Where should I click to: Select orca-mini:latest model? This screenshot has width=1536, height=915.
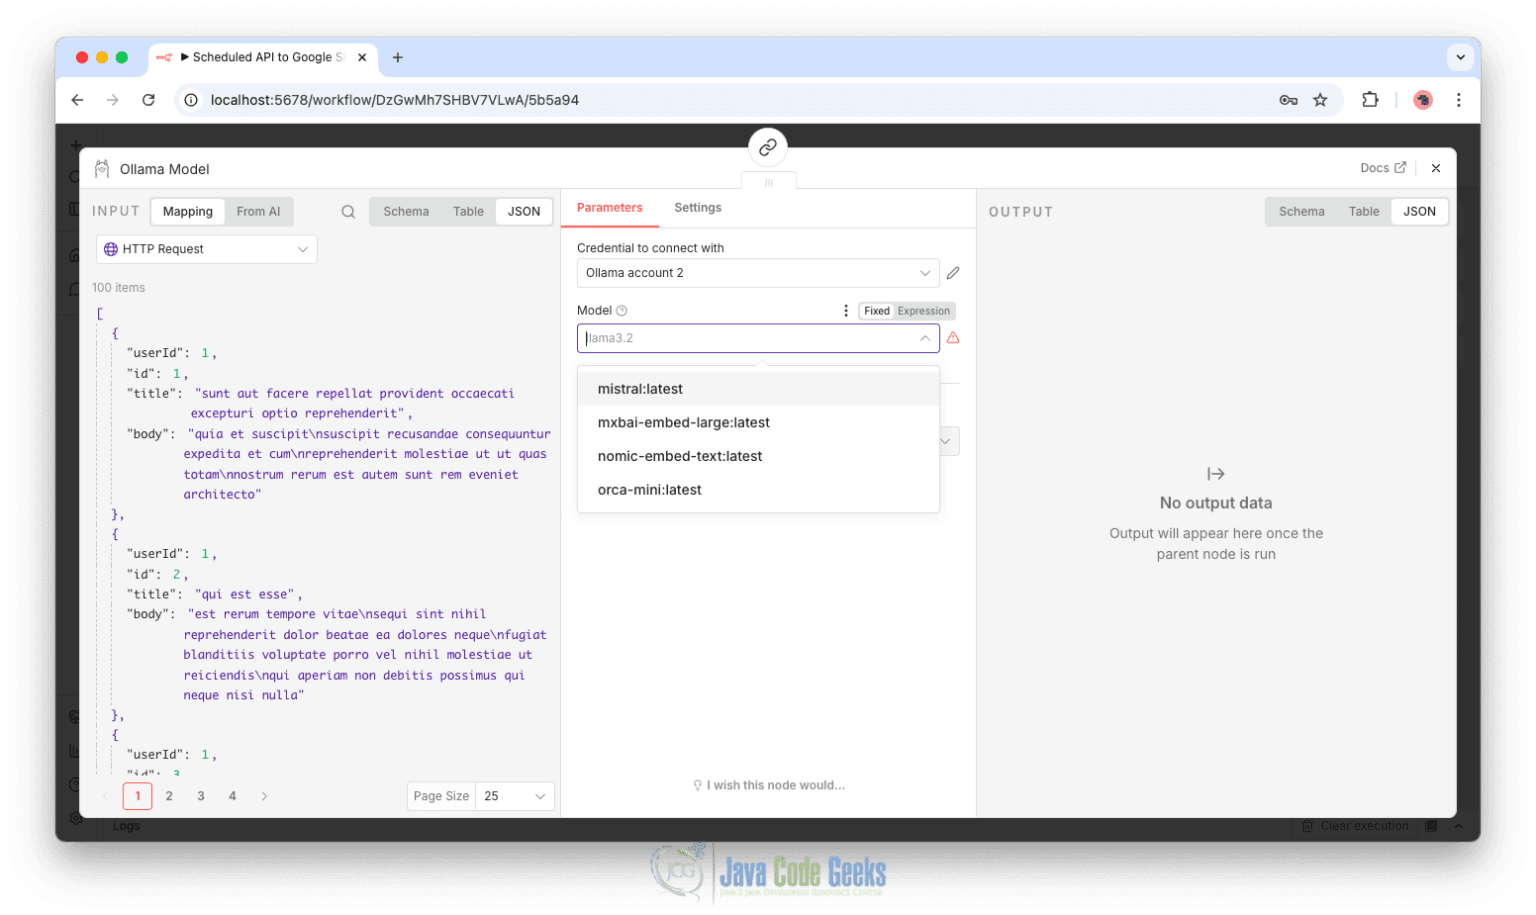point(758,490)
